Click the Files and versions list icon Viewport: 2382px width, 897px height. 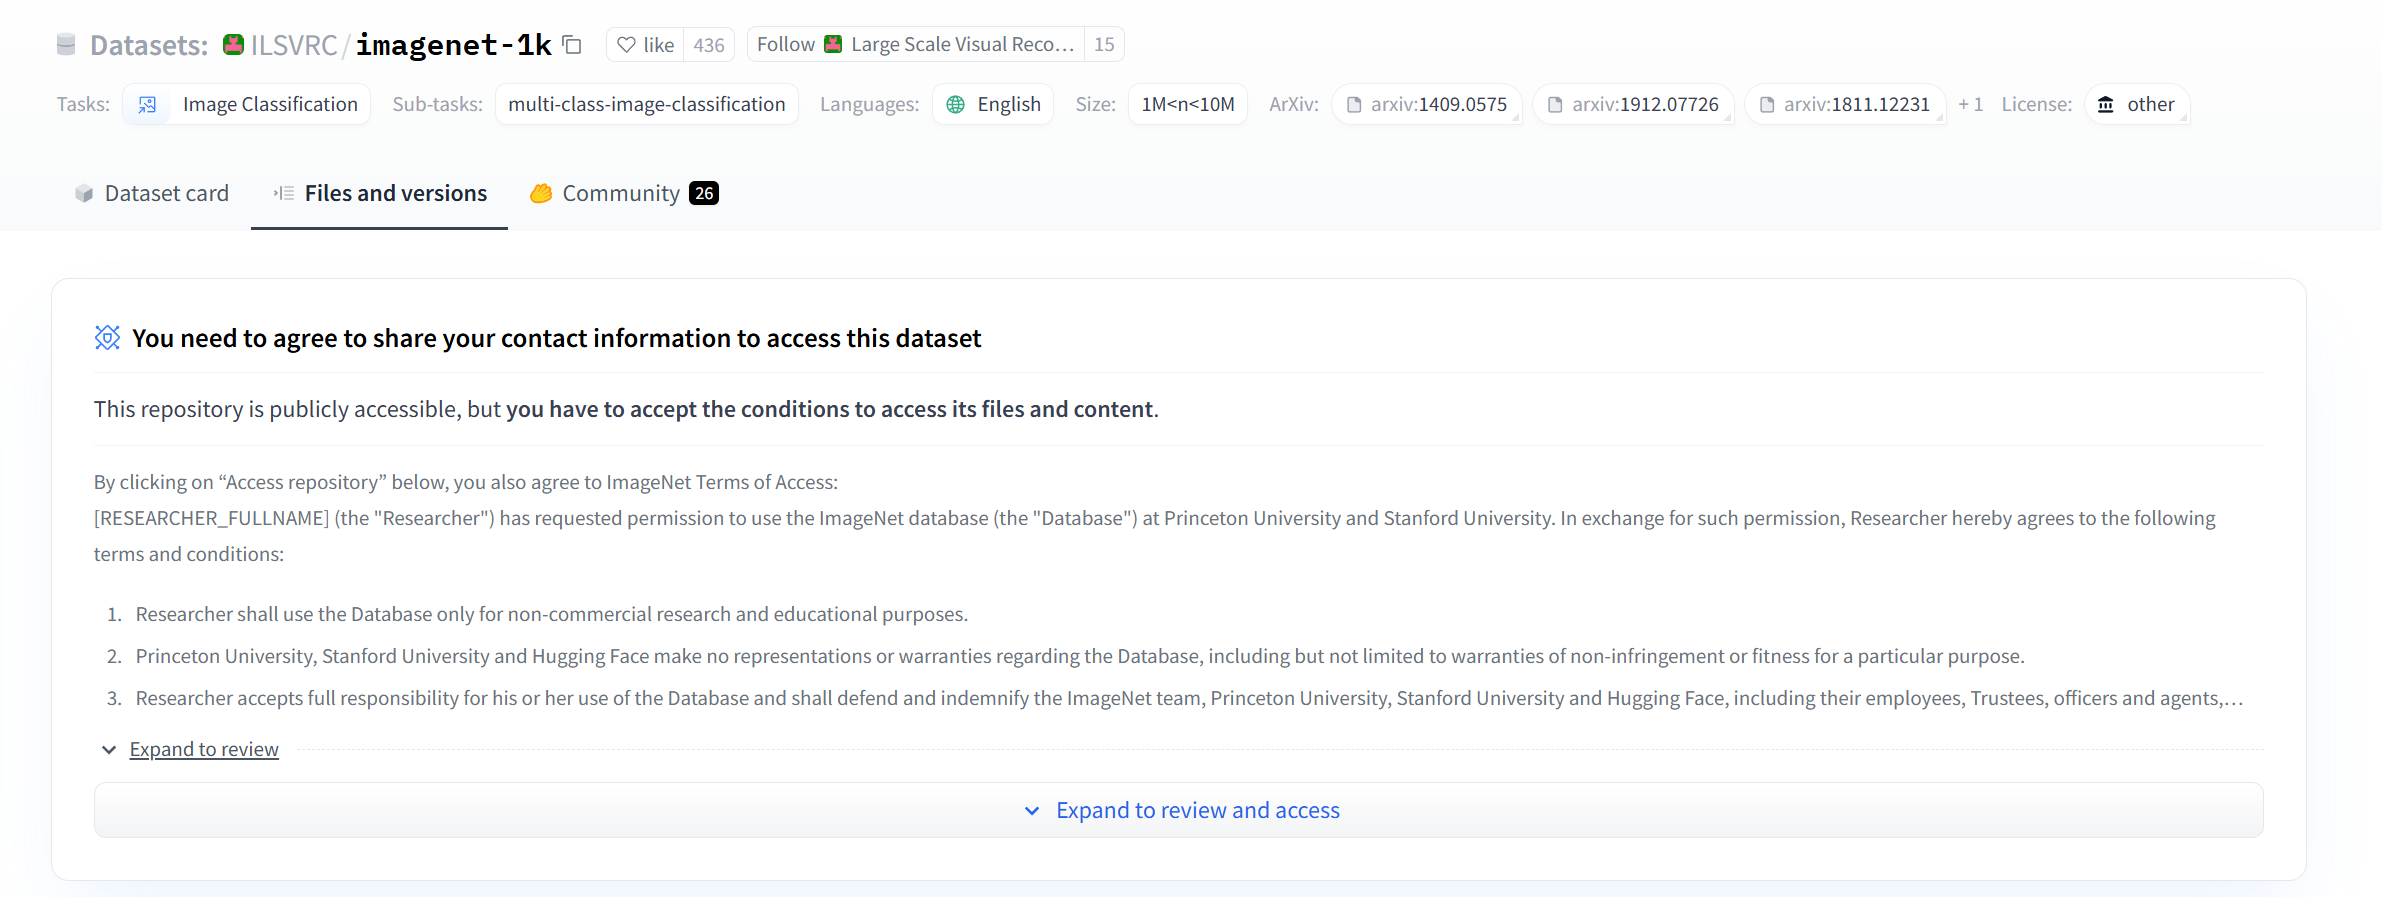[x=284, y=193]
